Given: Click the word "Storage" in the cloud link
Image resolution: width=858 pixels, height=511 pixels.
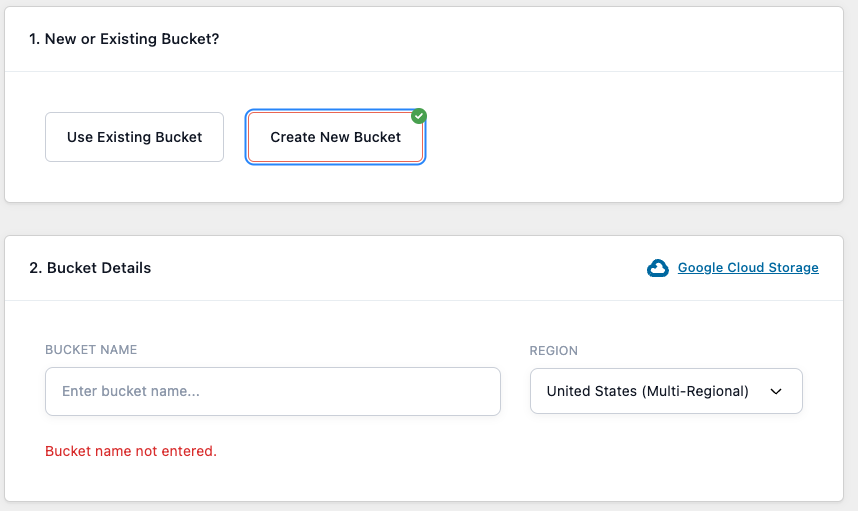Looking at the screenshot, I should (794, 268).
